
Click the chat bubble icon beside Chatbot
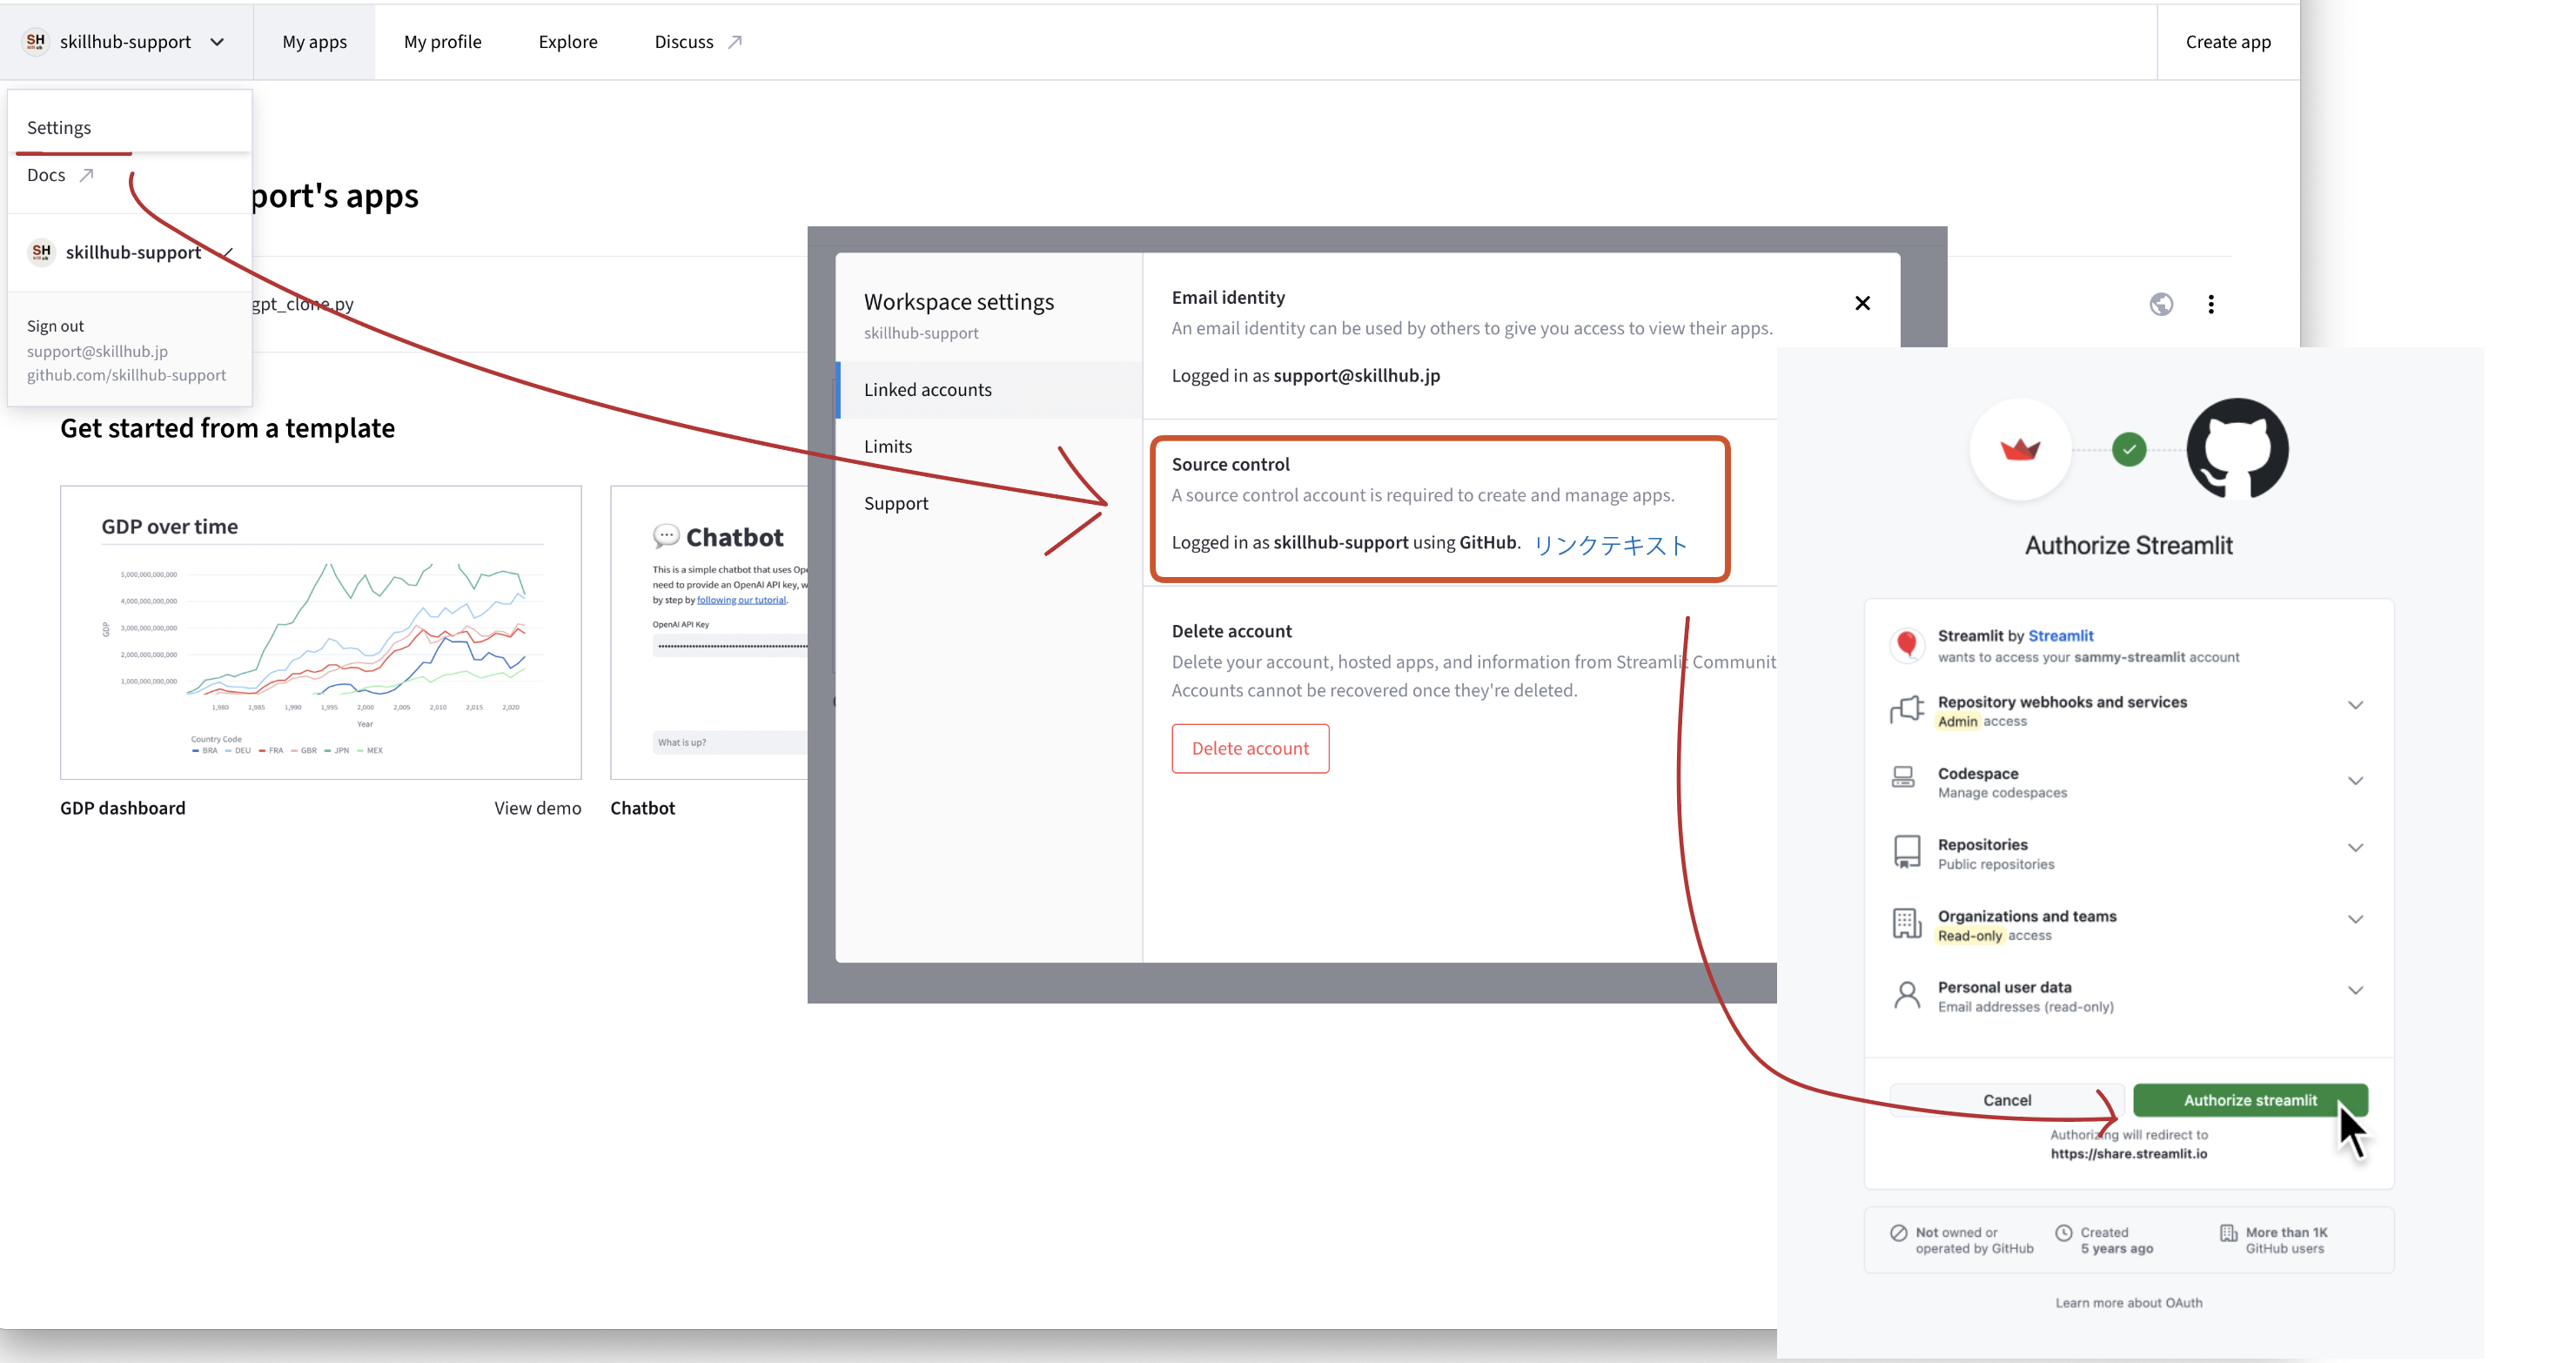point(665,536)
